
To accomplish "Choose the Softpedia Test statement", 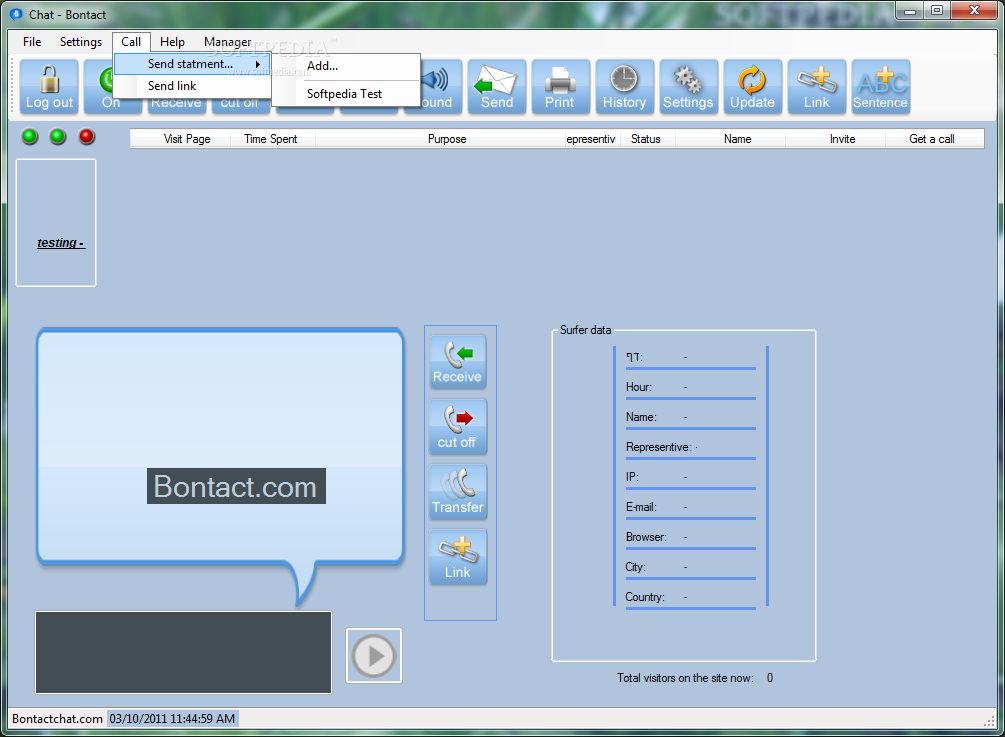I will click(x=346, y=94).
